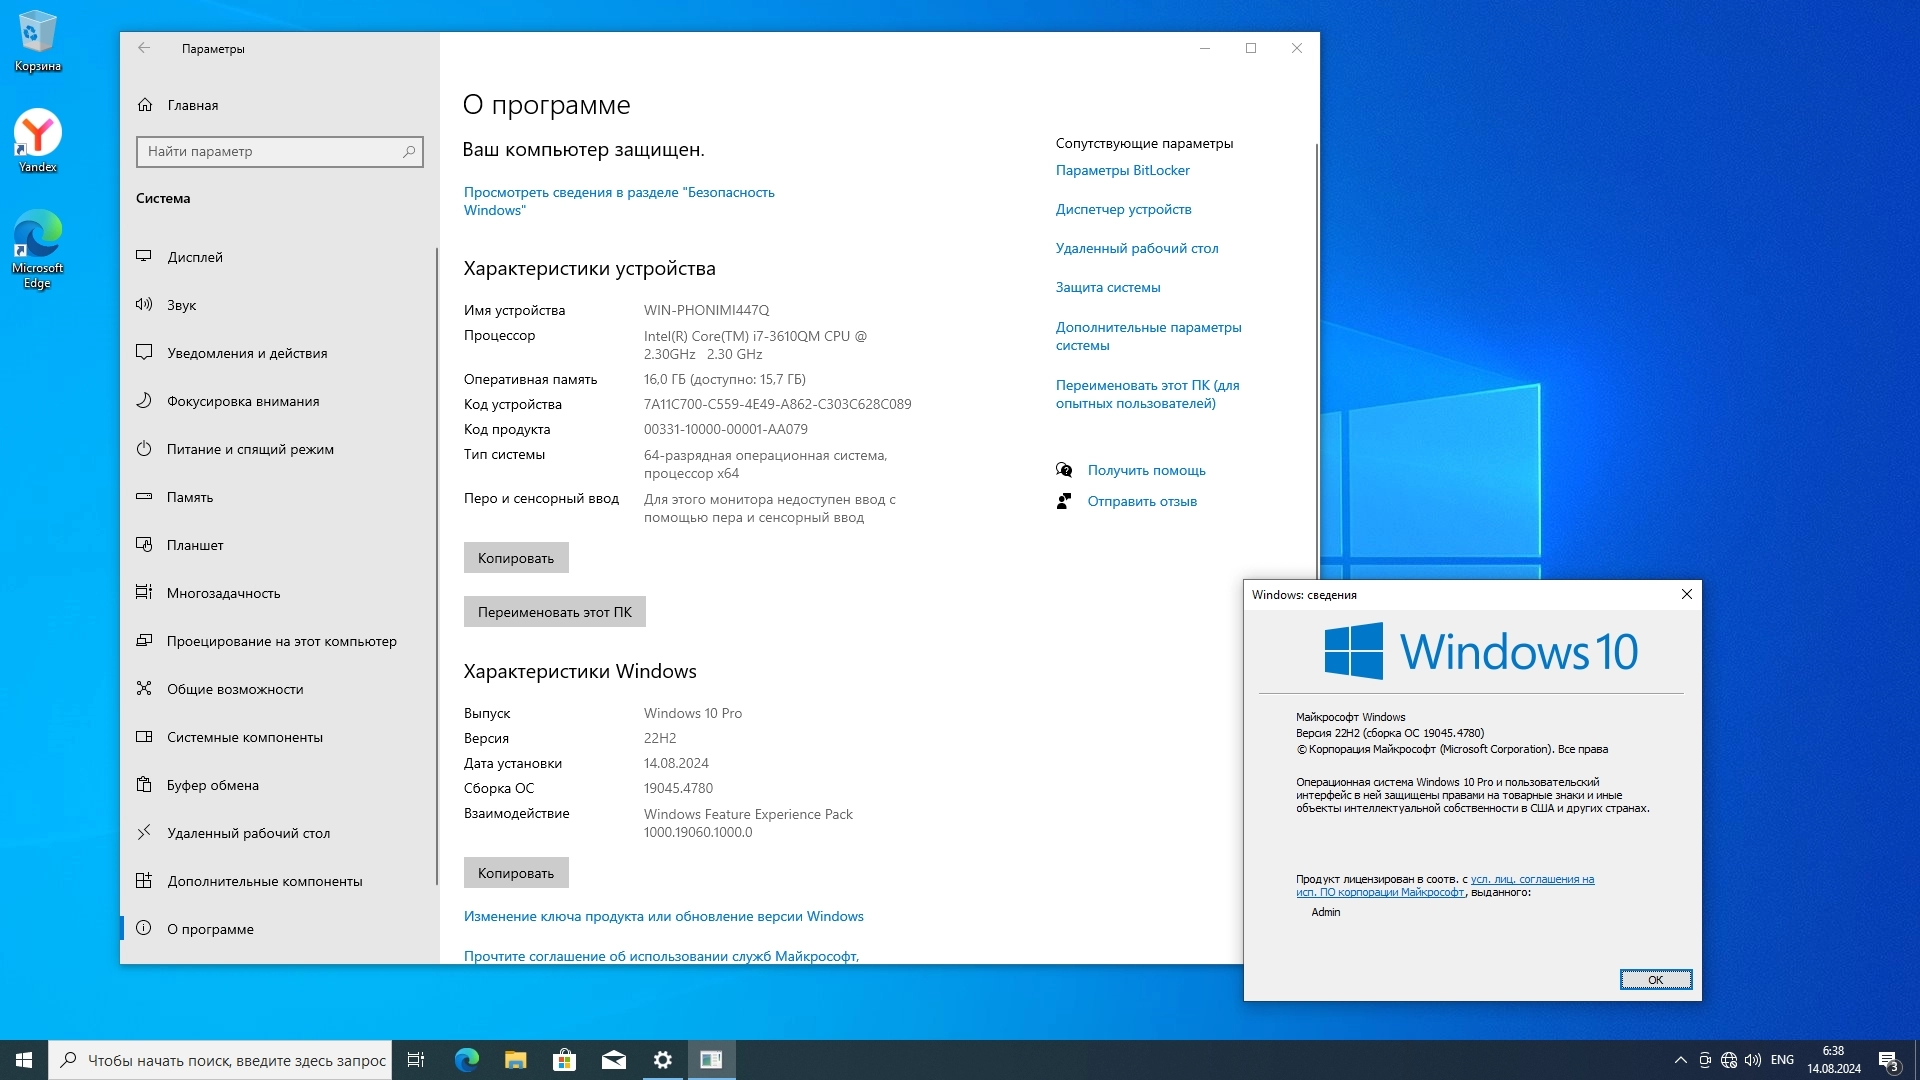This screenshot has height=1080, width=1920.
Task: Open BitLocker settings link
Action: [x=1122, y=170]
